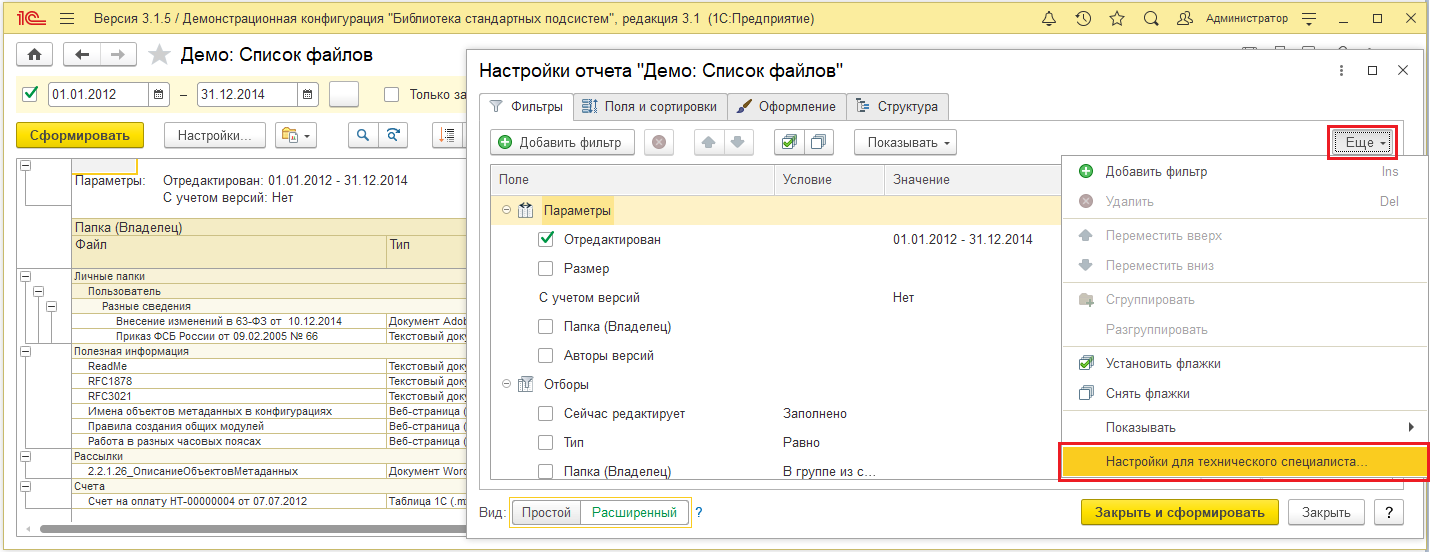This screenshot has height=552, width=1431.
Task: Switch to Оформление tab
Action: tap(786, 106)
